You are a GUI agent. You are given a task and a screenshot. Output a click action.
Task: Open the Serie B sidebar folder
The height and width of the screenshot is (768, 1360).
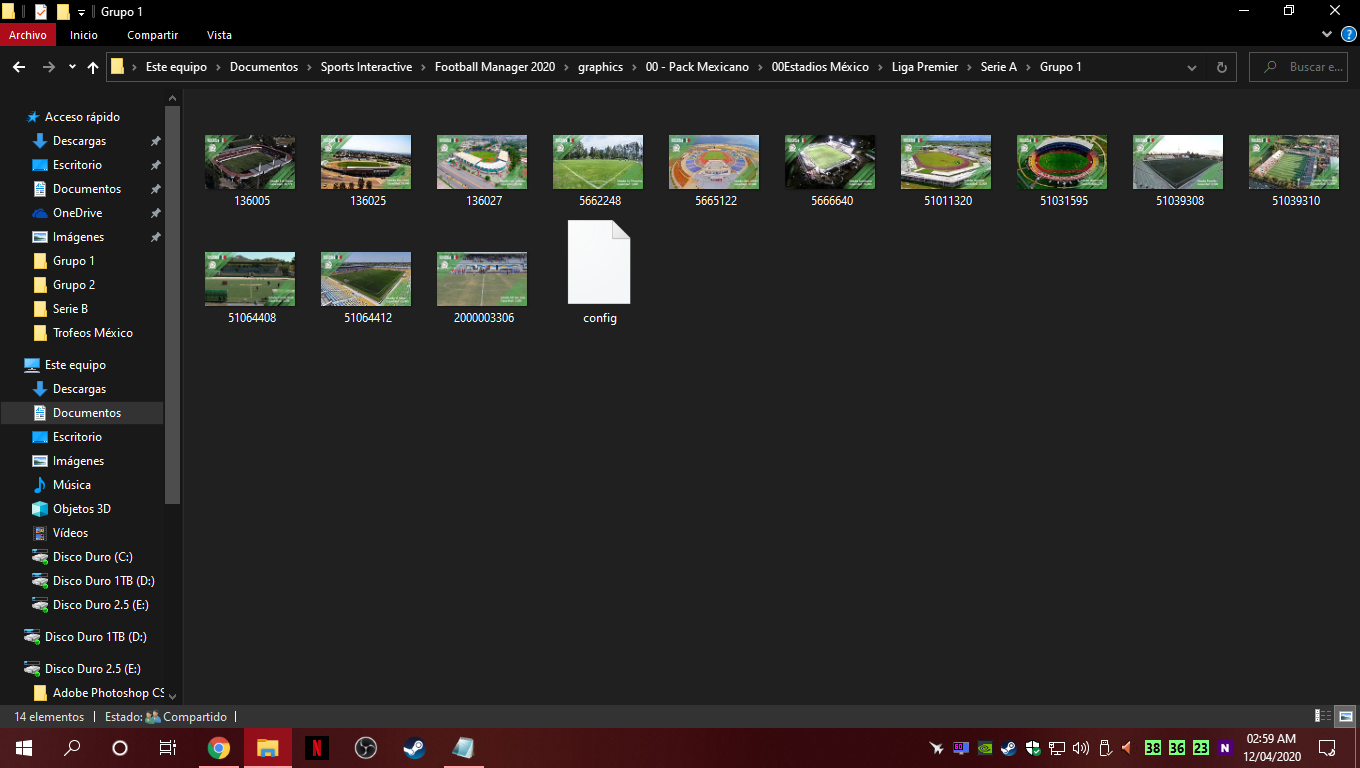click(x=70, y=309)
